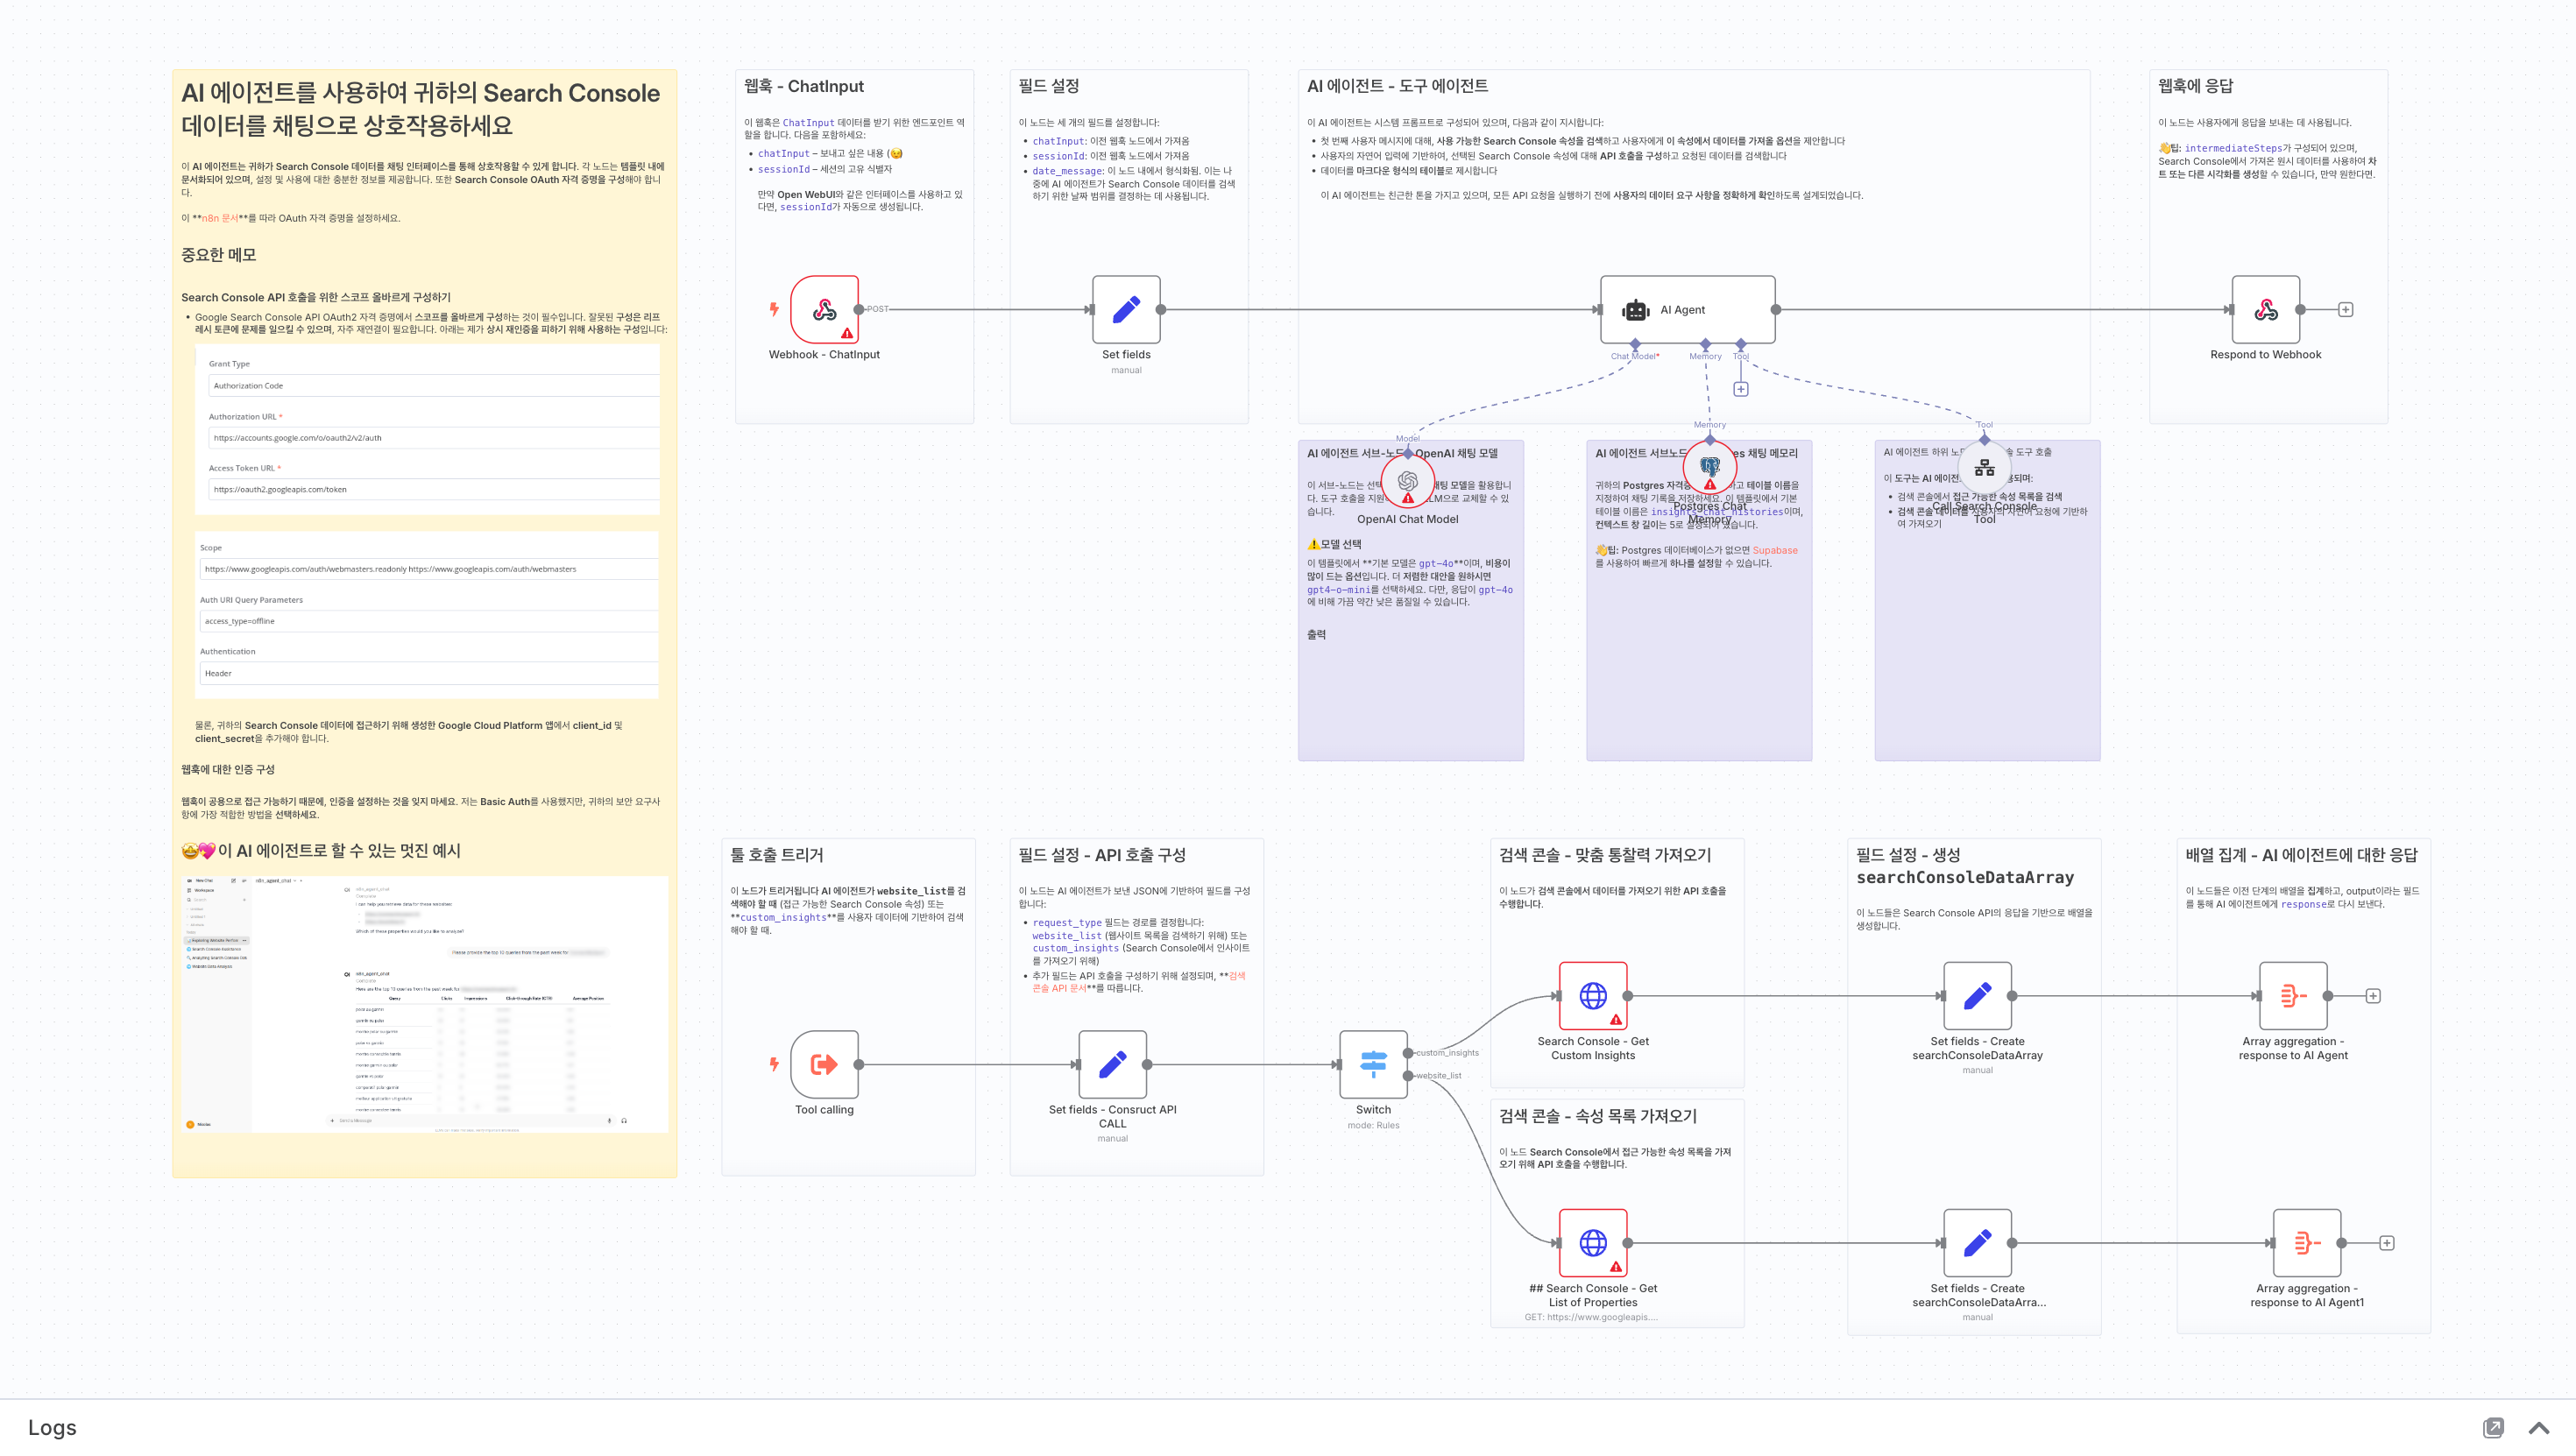Open the n8n docs link in sticky note

220,218
